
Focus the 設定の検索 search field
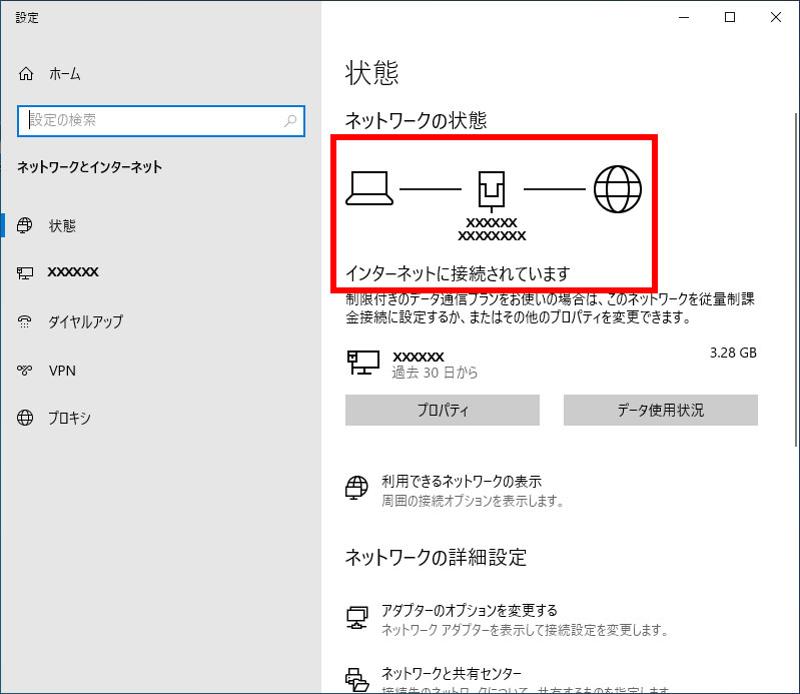point(161,121)
